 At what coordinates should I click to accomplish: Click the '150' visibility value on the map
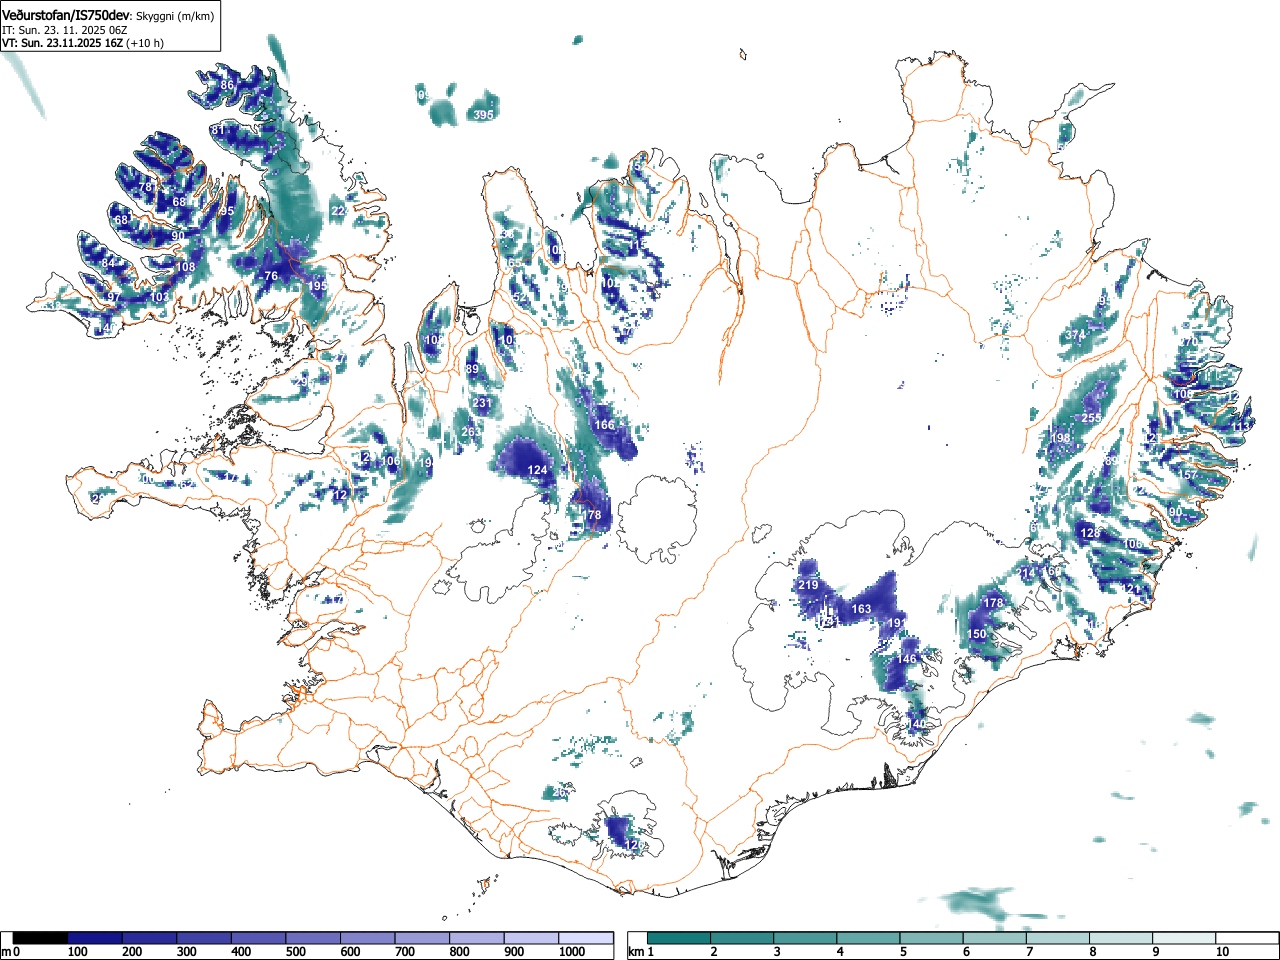point(977,635)
